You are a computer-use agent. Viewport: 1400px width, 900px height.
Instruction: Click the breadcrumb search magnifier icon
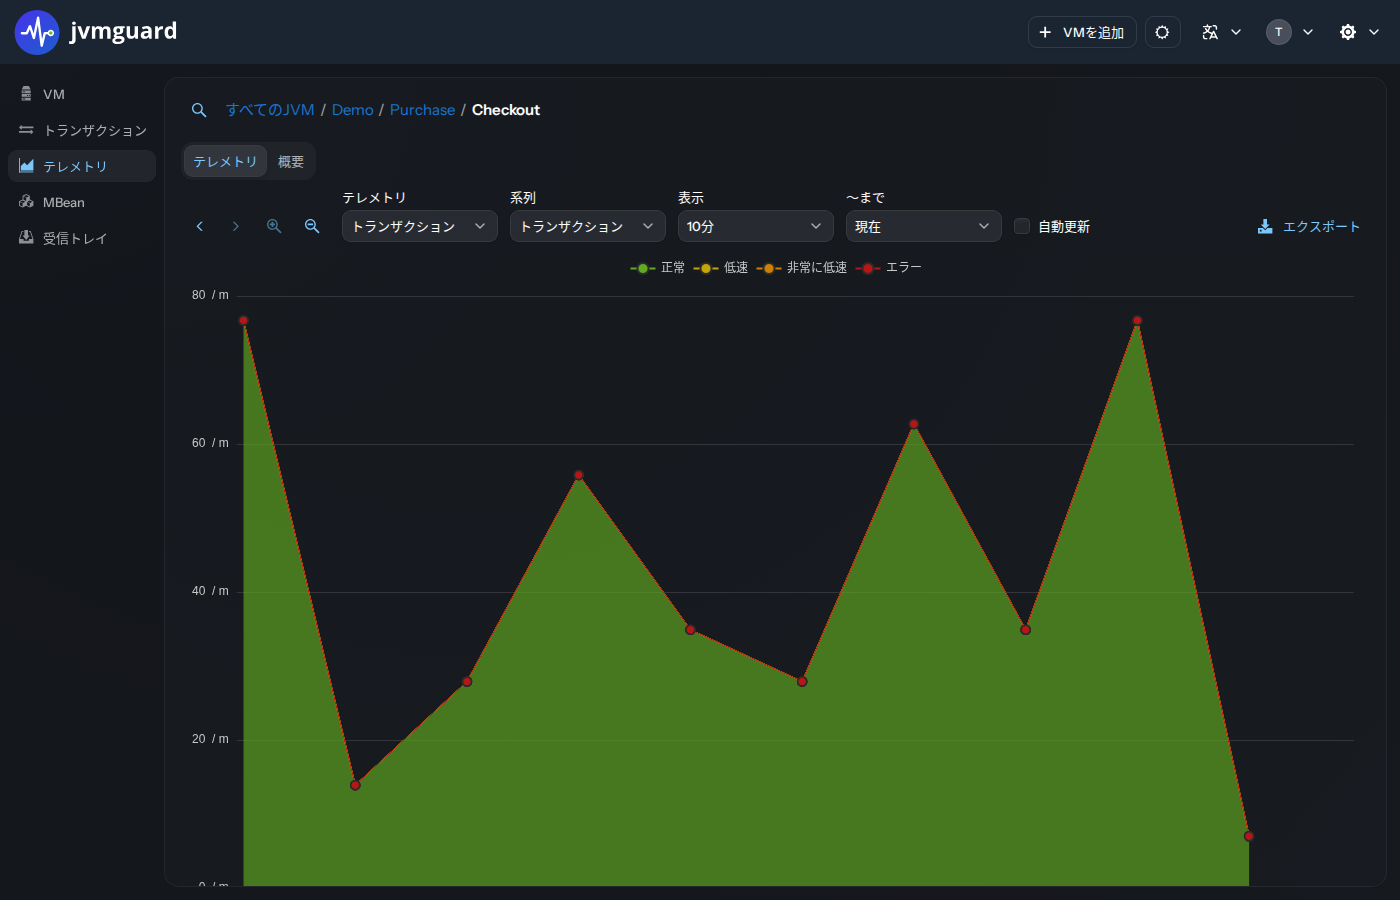tap(199, 110)
